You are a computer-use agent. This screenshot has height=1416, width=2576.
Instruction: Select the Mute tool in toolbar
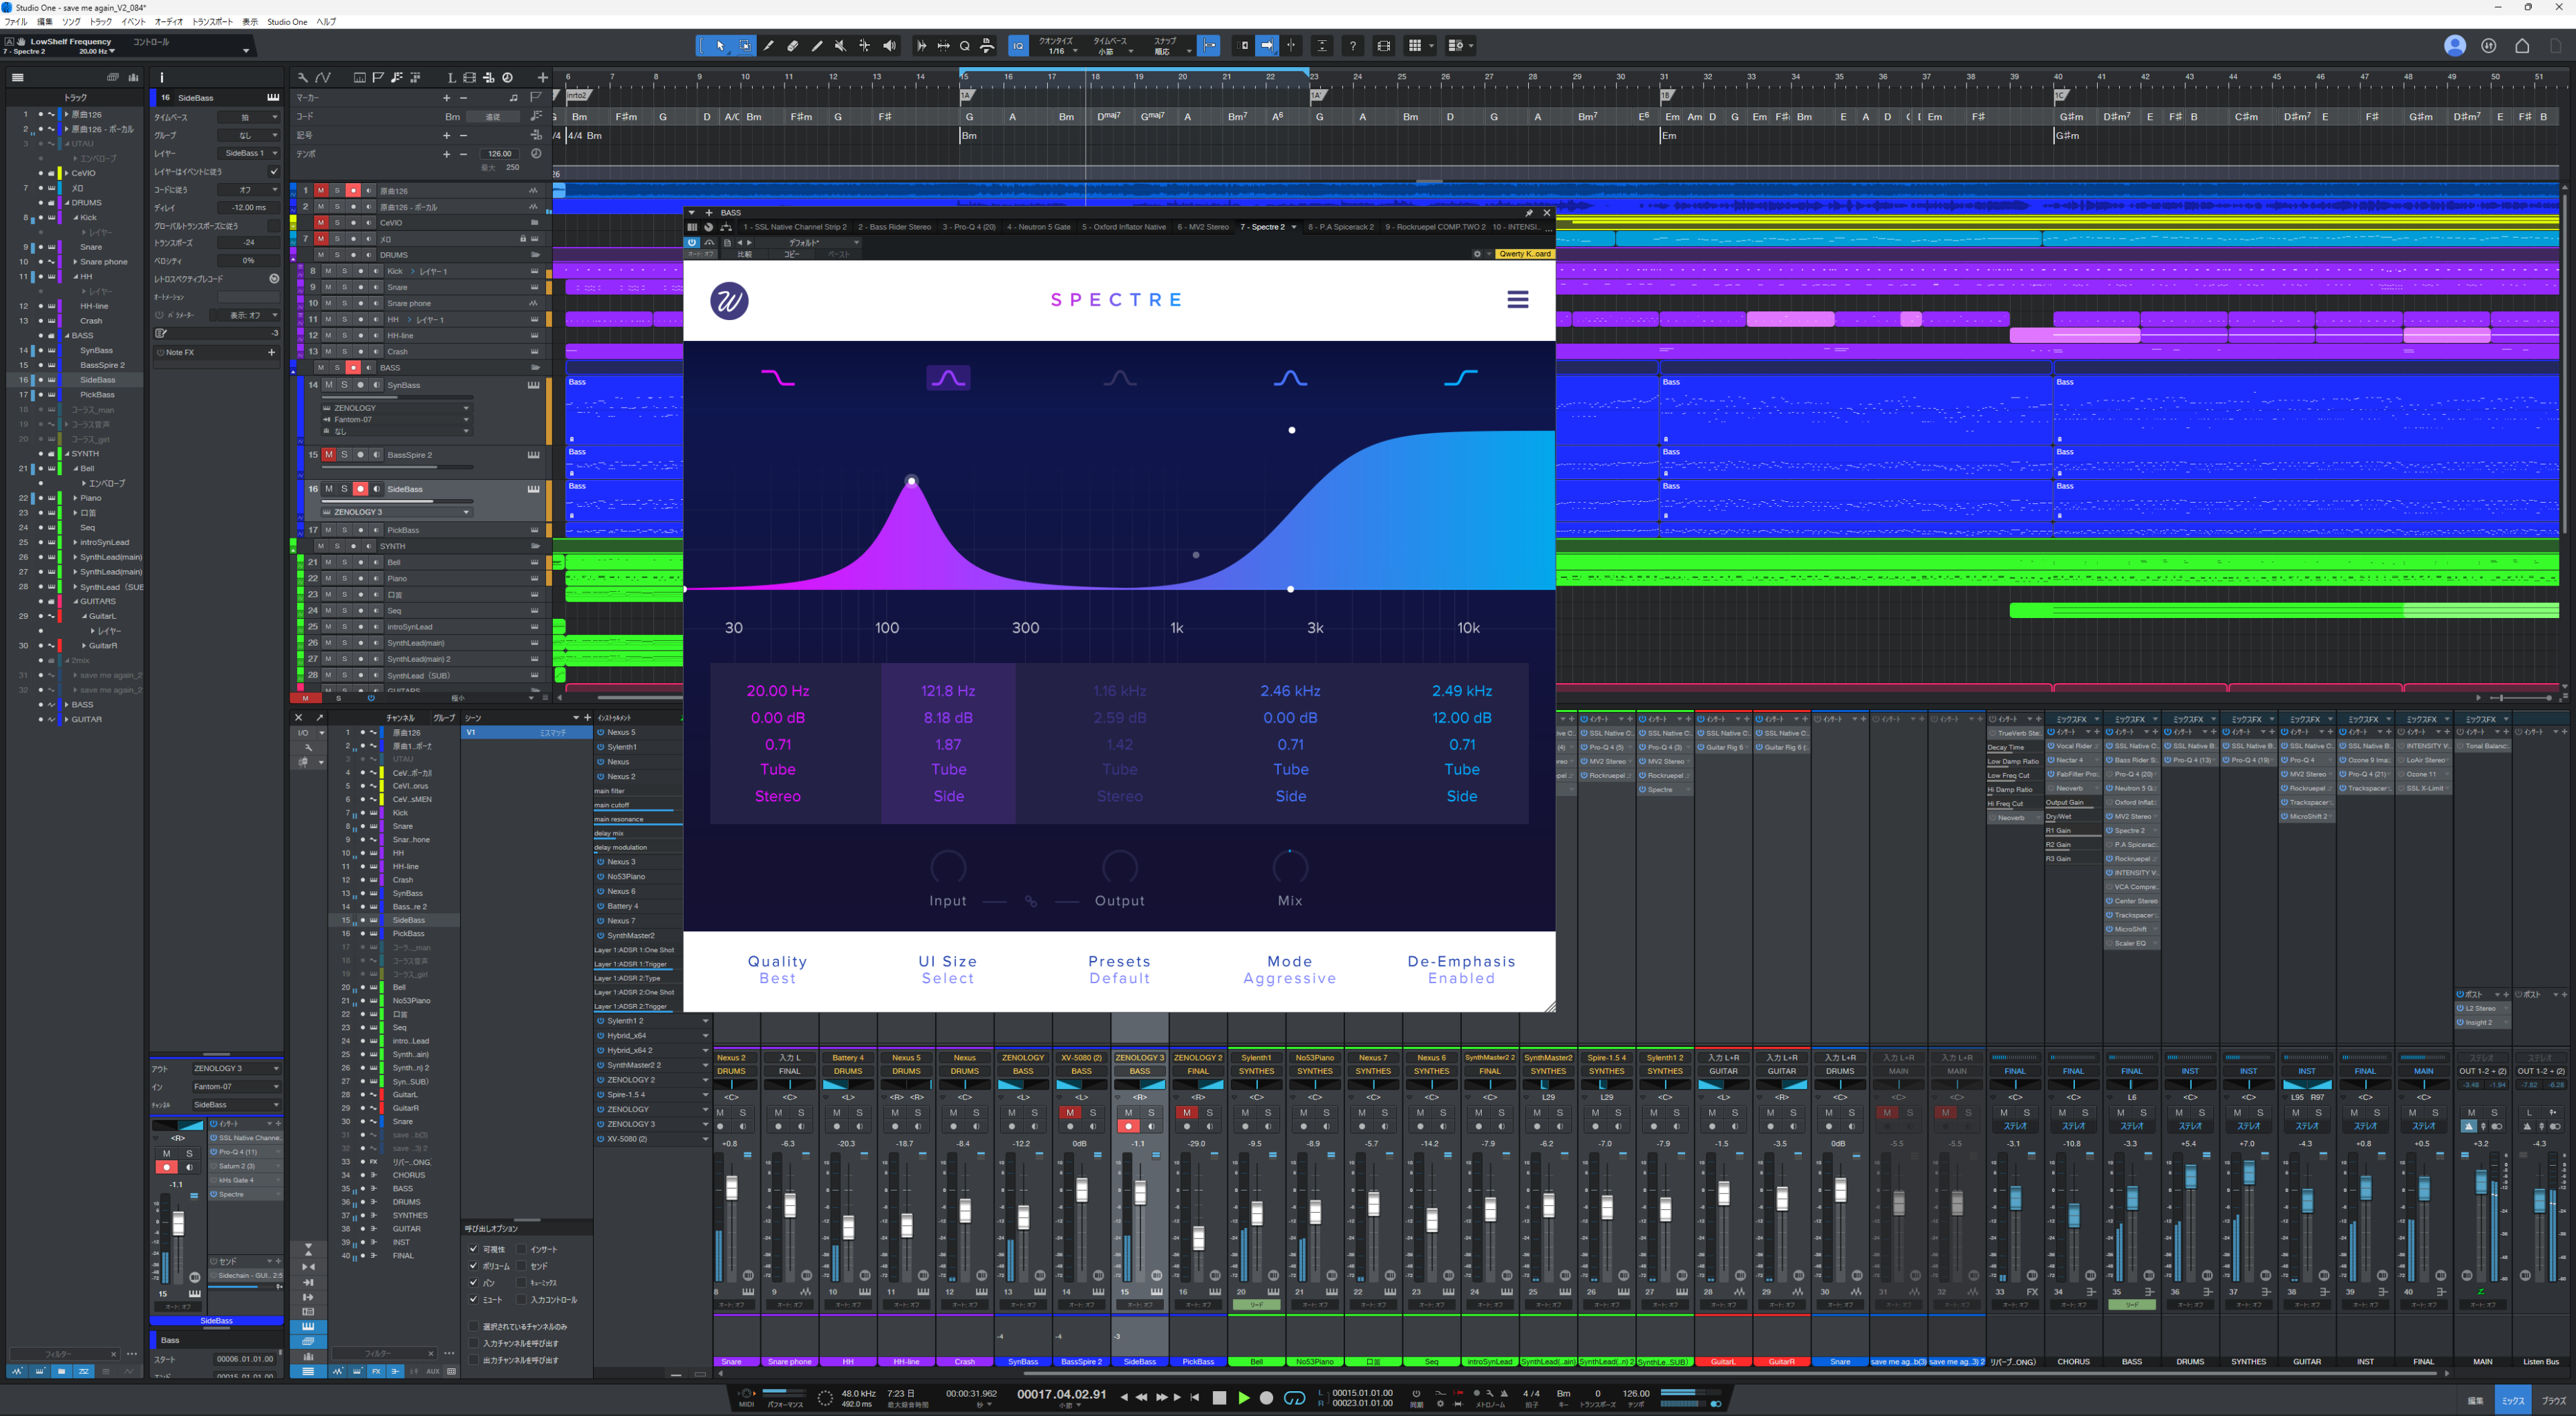[840, 46]
